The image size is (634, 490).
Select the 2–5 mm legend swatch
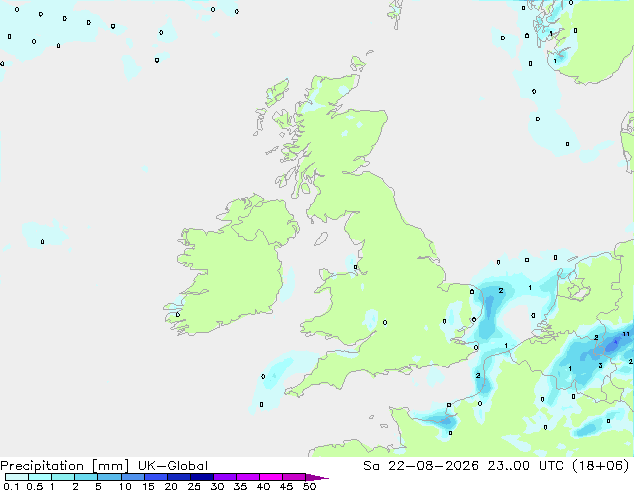[x=86, y=477]
